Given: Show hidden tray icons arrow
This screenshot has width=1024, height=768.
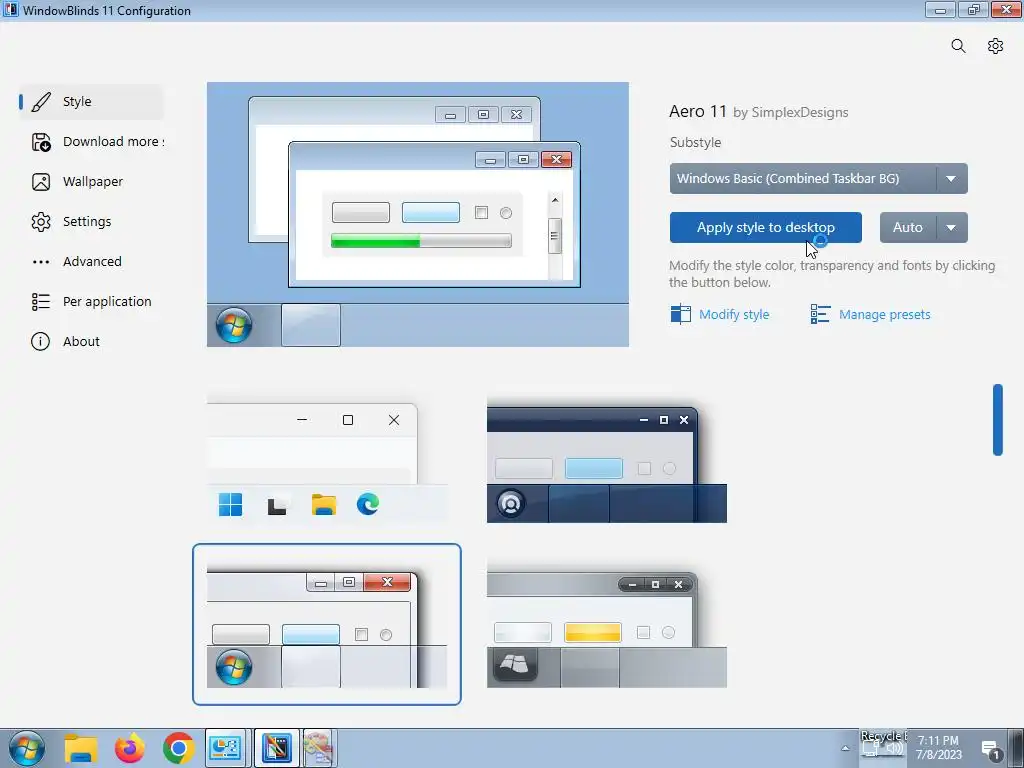Looking at the screenshot, I should 845,748.
